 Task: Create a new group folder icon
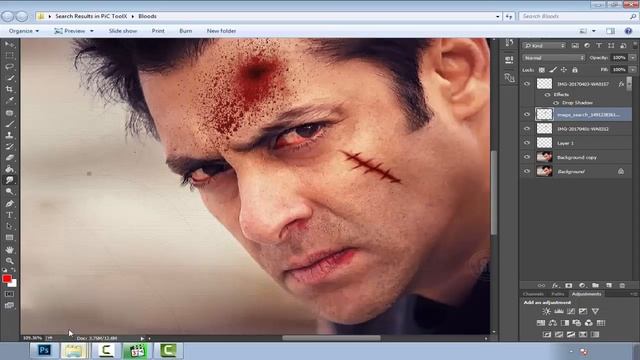pos(596,285)
